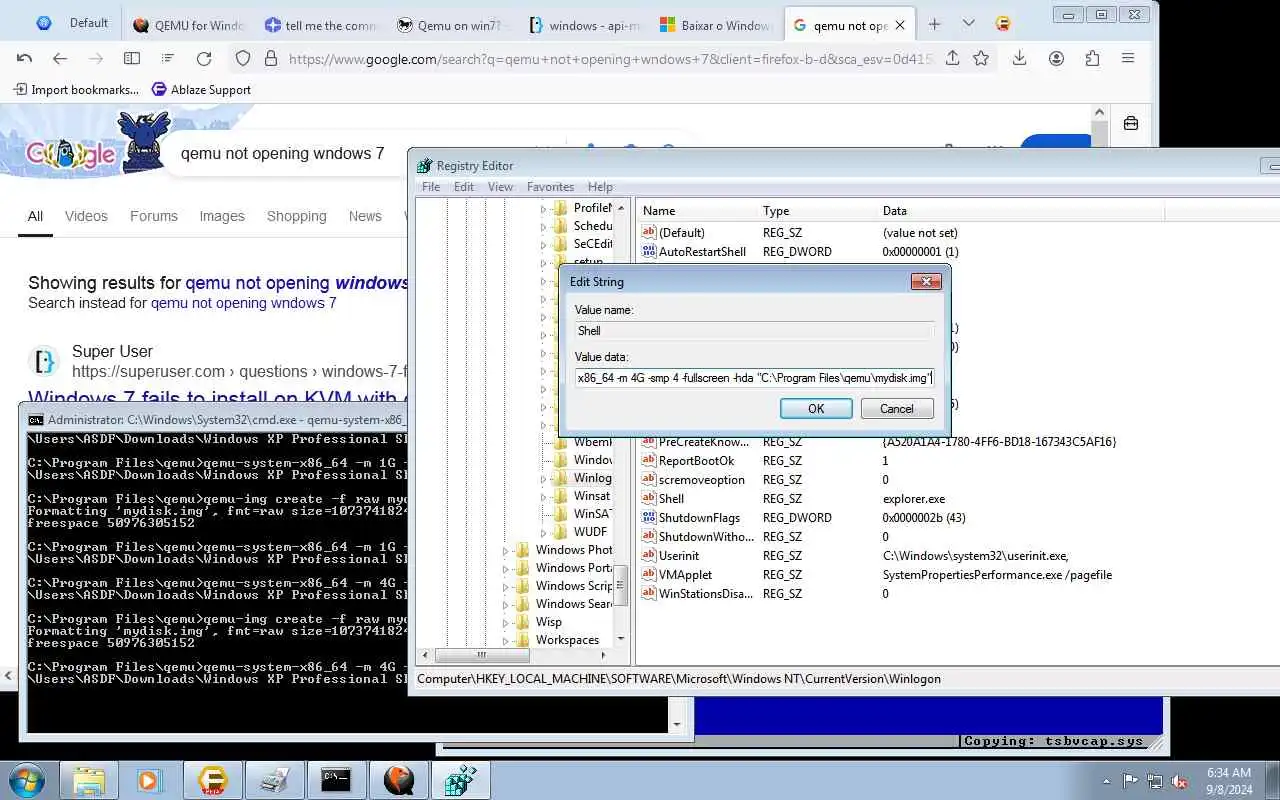Click Cancel in the Edit String dialog
1280x800 pixels.
point(896,408)
